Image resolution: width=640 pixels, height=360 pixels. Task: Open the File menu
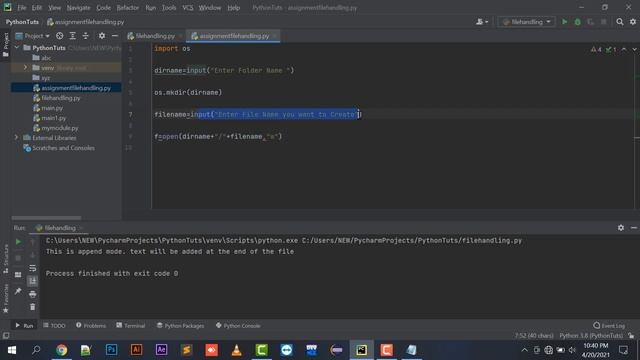22,8
